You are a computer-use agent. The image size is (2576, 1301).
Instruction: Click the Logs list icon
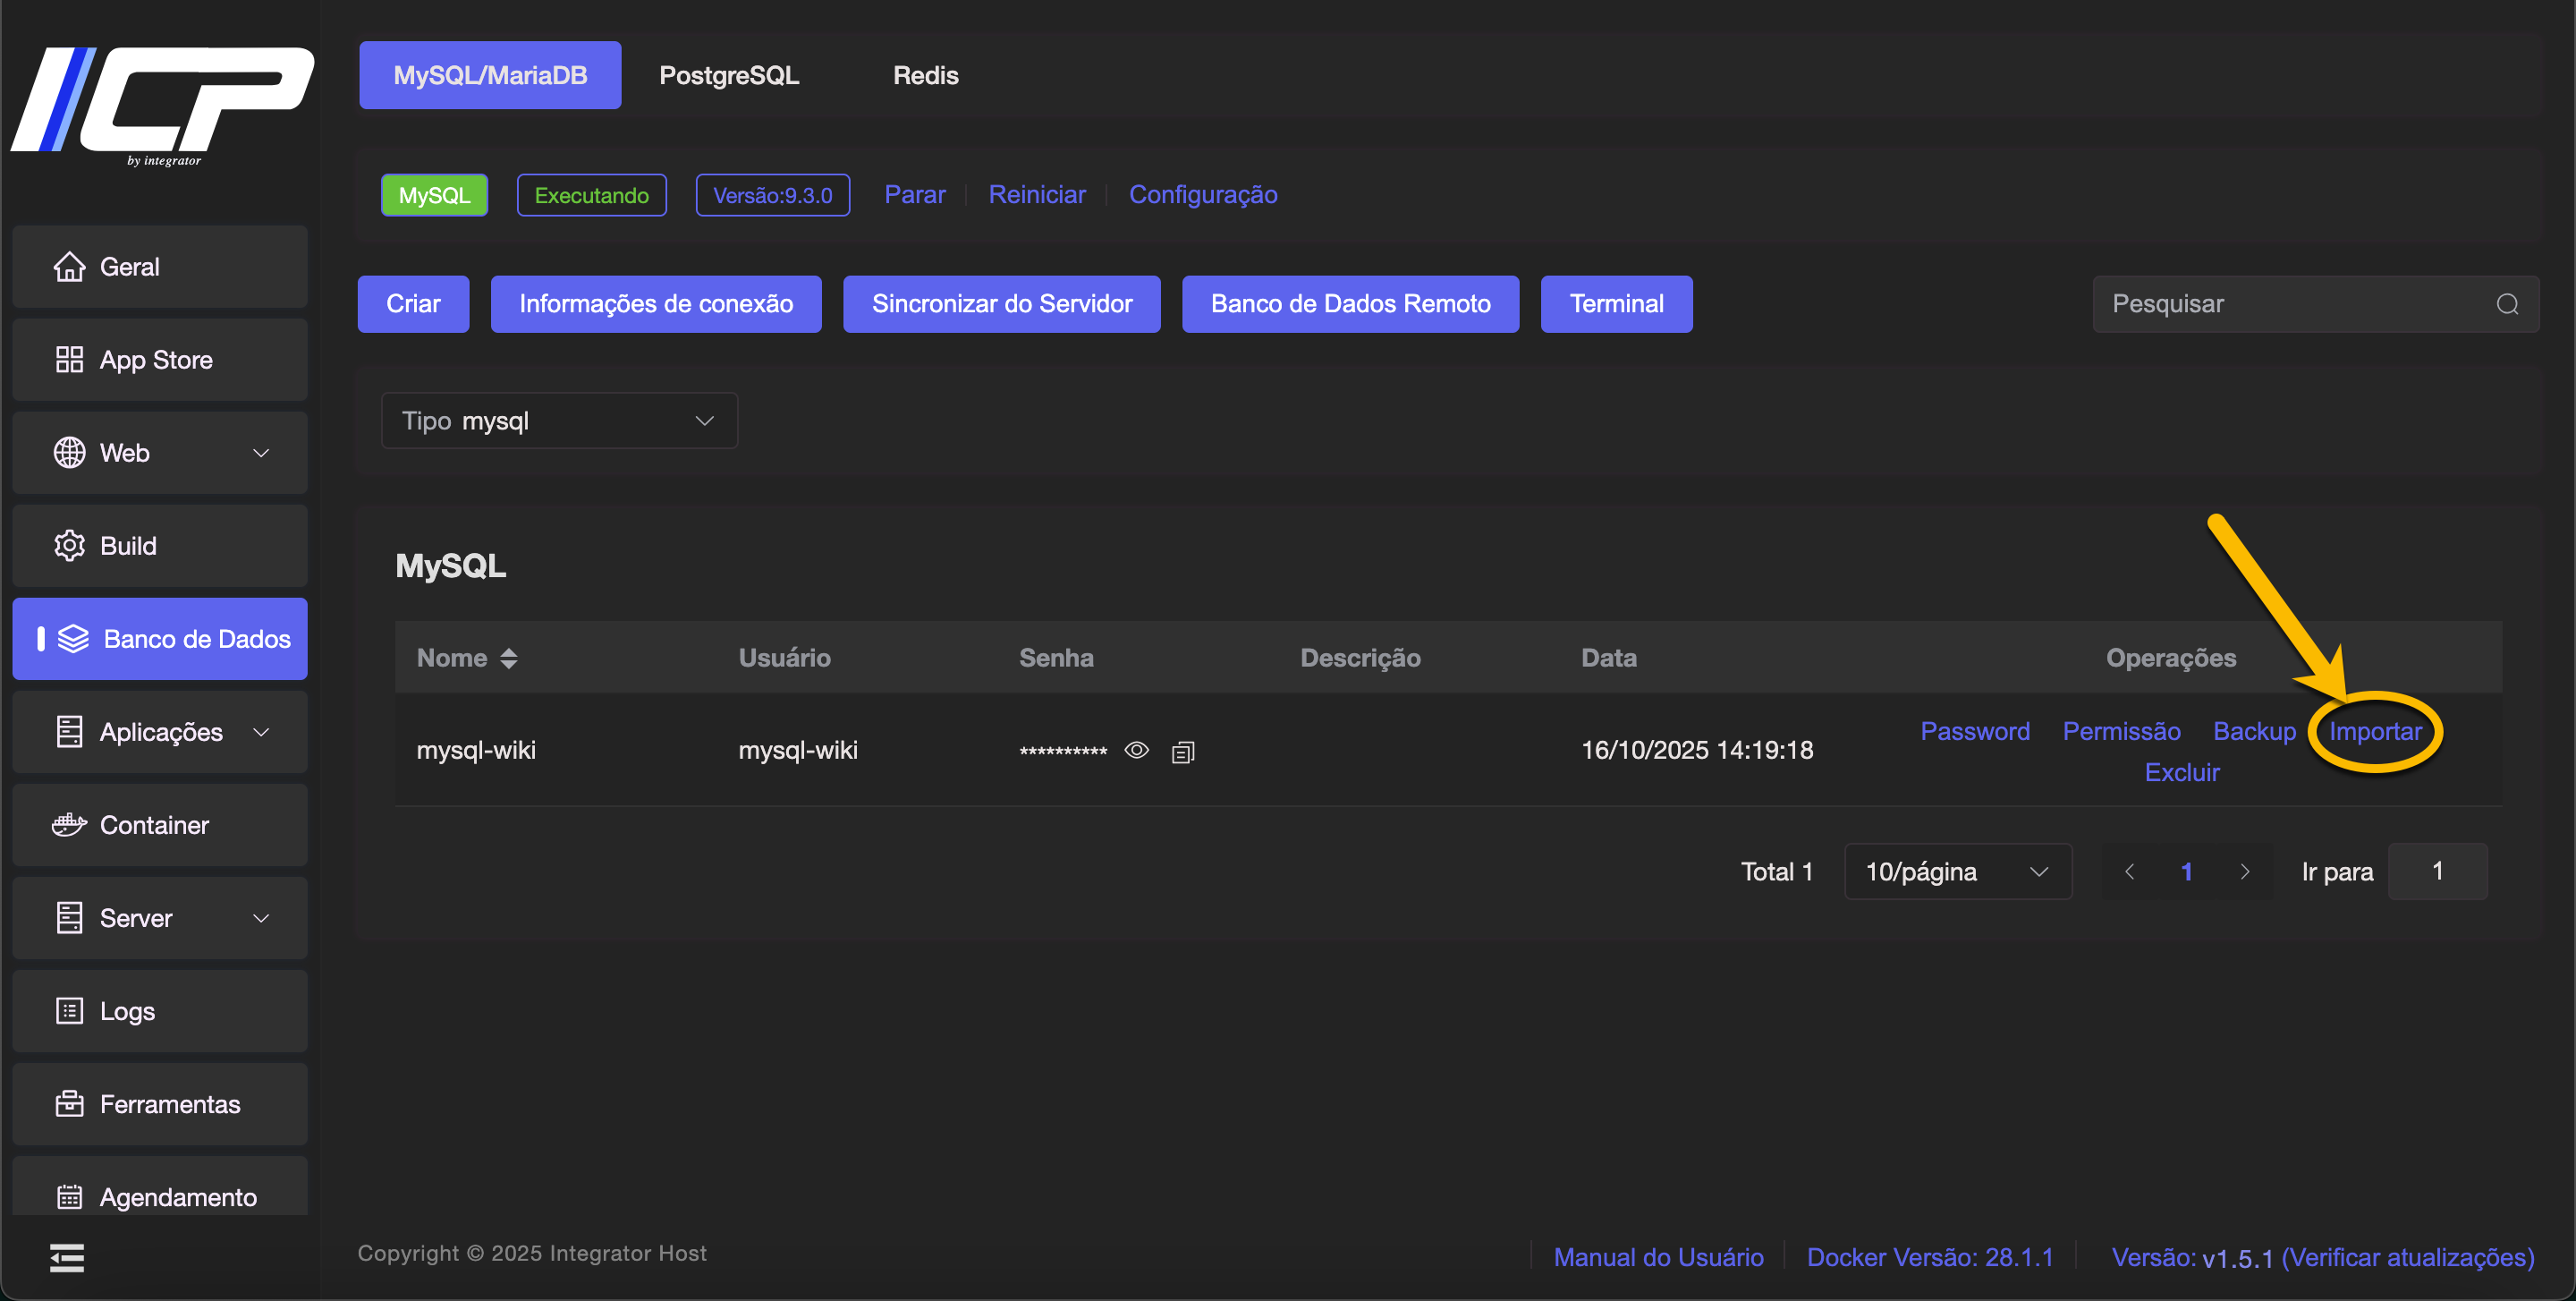click(x=69, y=1011)
